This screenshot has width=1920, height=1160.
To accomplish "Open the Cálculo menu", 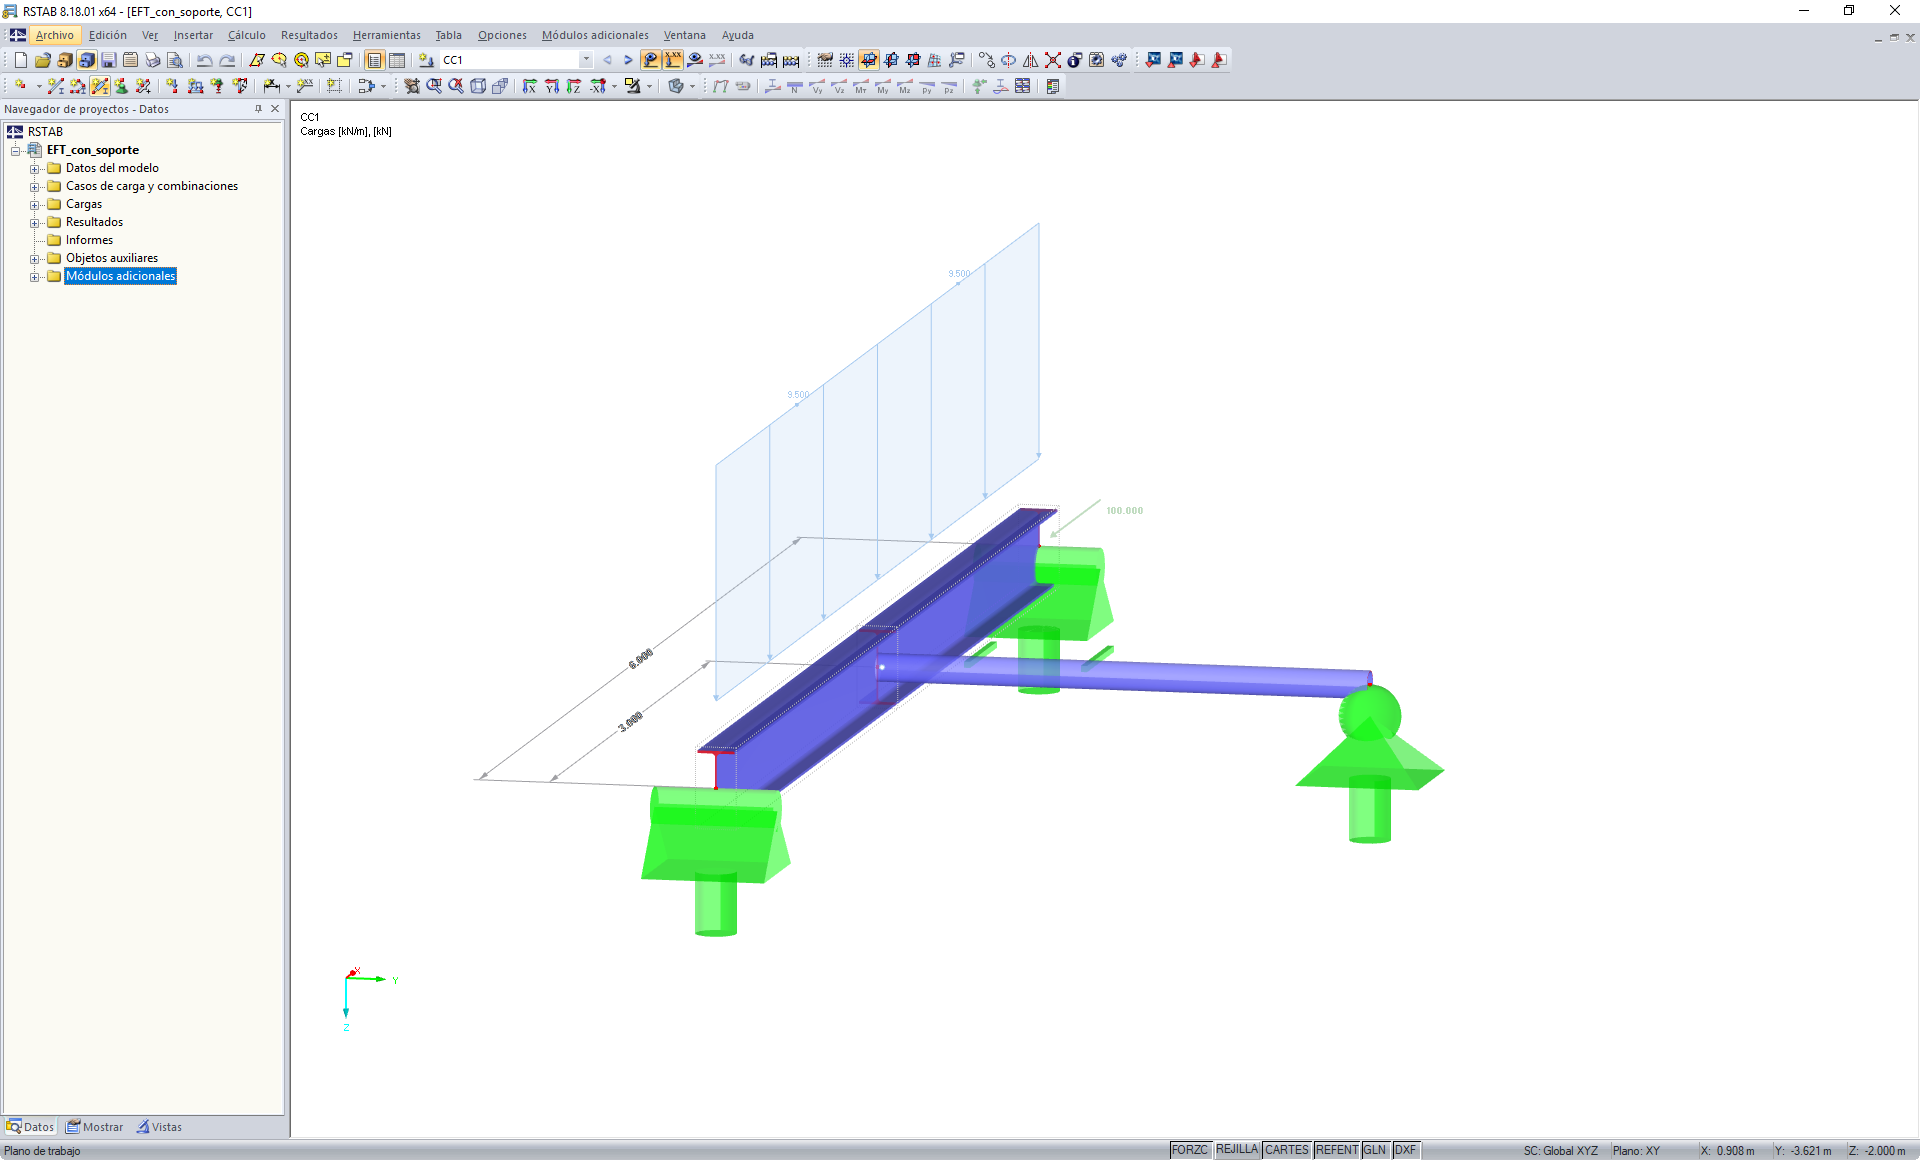I will click(246, 35).
